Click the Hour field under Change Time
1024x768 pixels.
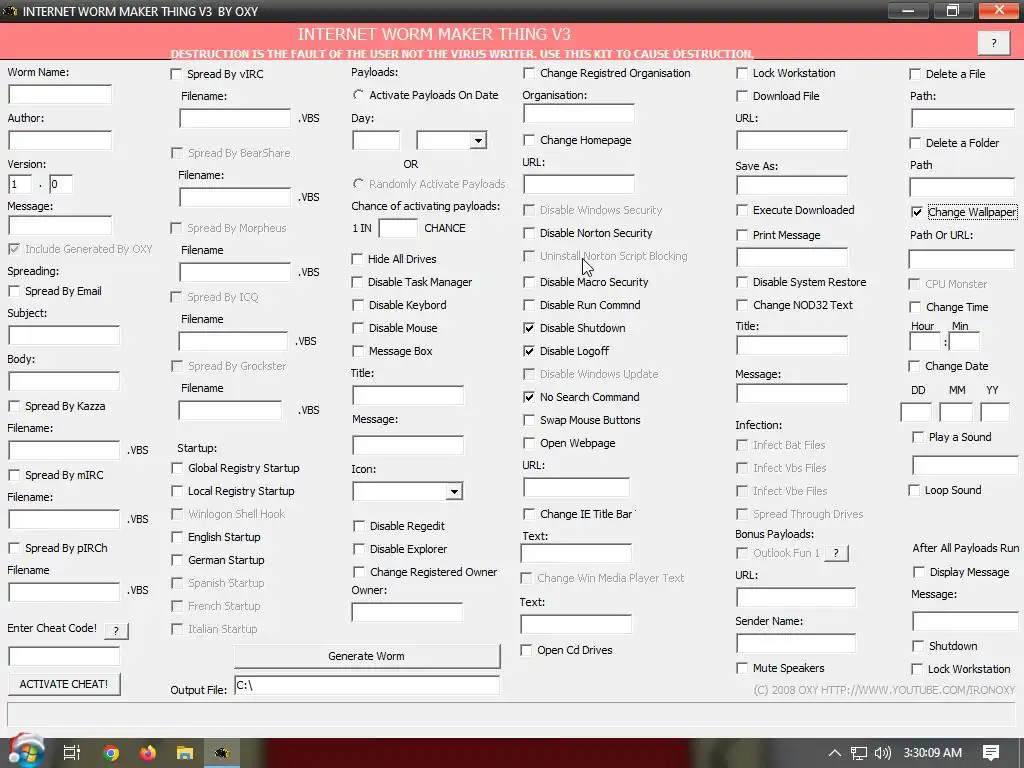point(925,342)
